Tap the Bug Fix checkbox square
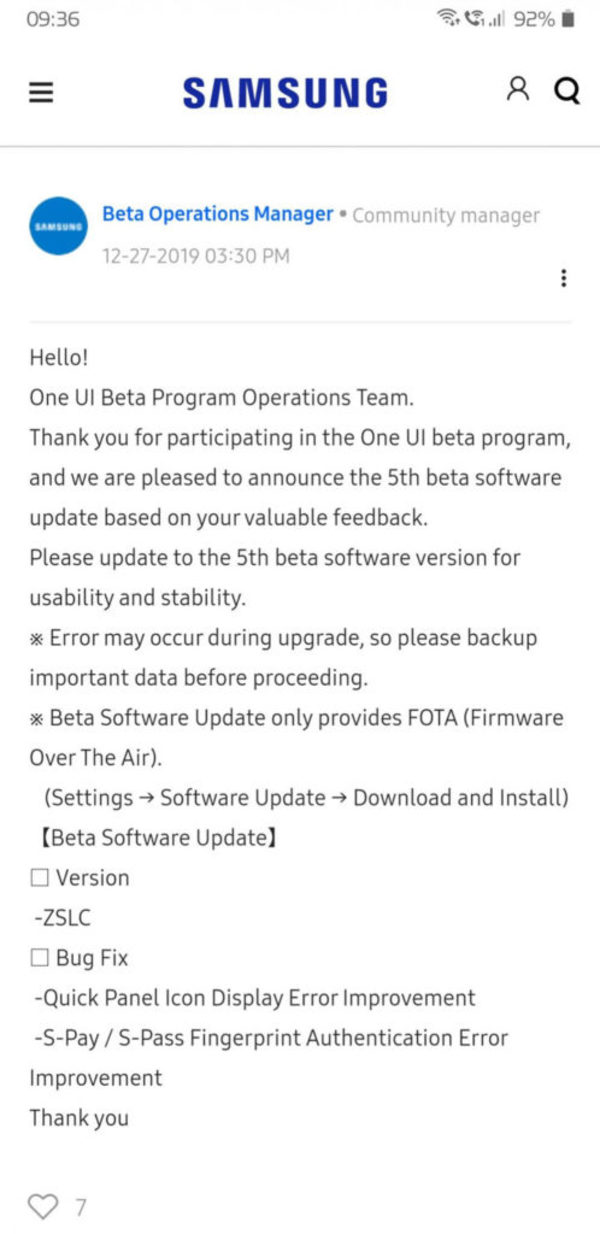The width and height of the screenshot is (600, 1234). pos(40,958)
